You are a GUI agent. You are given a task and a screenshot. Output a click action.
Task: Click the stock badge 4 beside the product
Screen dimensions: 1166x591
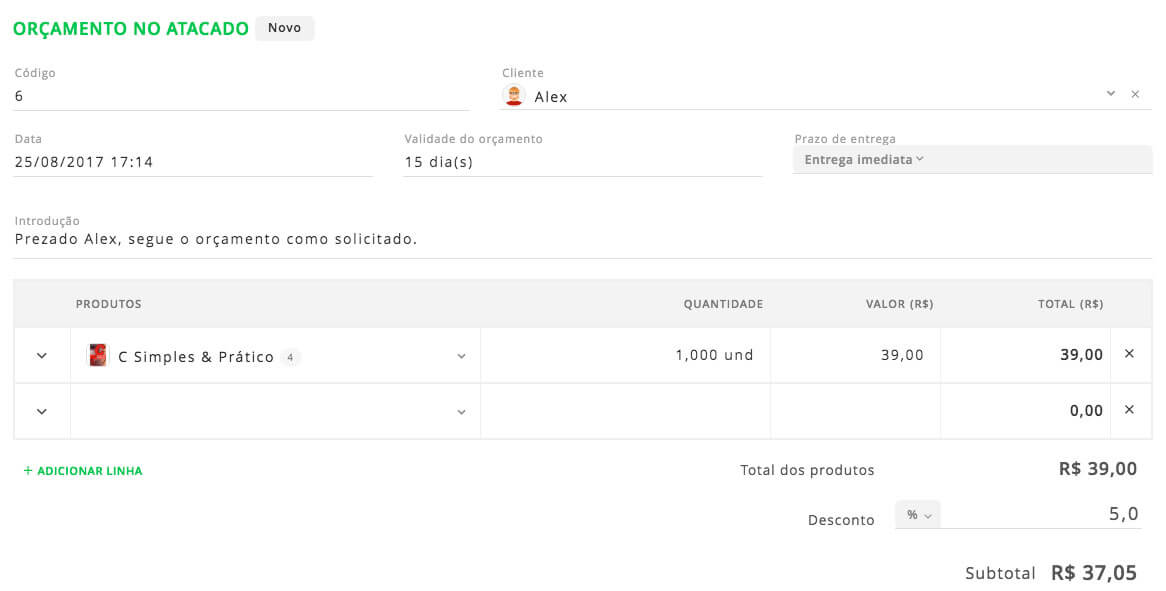point(290,358)
